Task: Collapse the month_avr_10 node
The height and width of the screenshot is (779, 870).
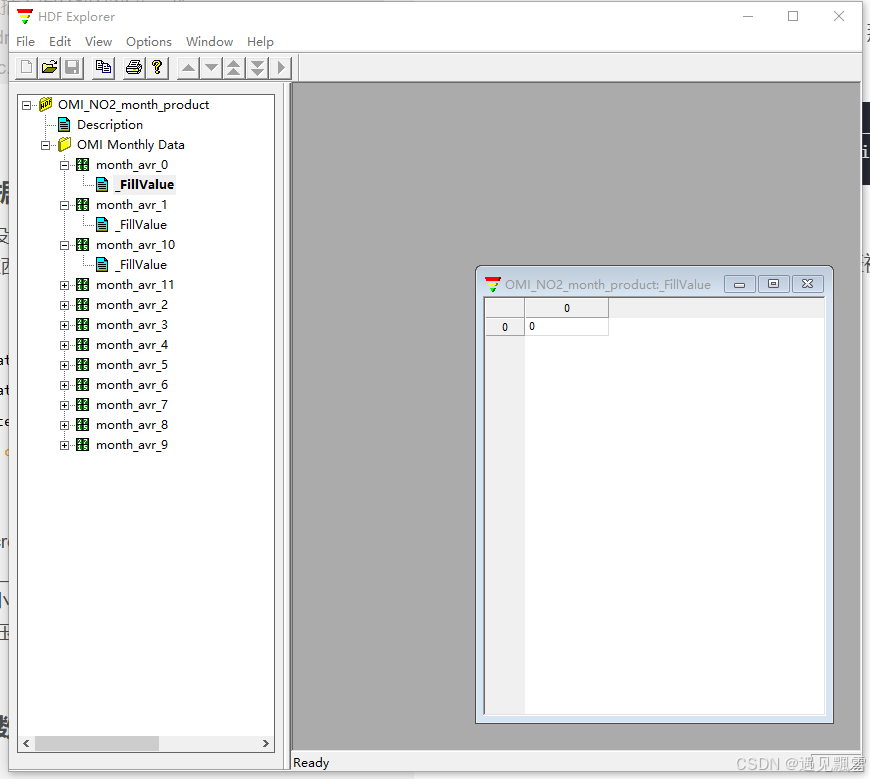Action: click(64, 245)
